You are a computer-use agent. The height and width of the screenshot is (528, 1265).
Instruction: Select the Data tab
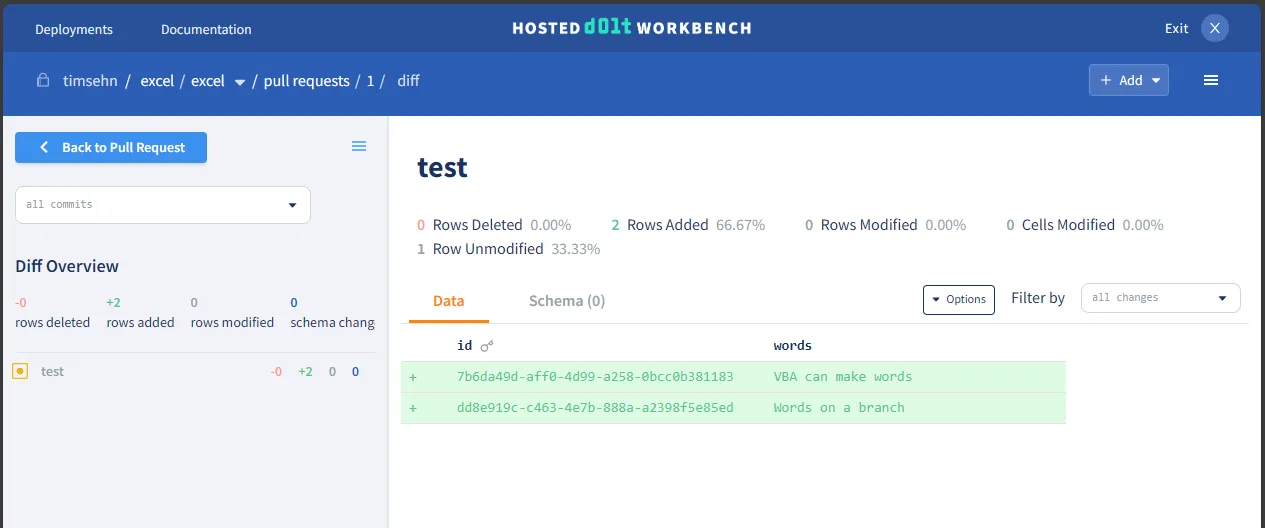[448, 301]
